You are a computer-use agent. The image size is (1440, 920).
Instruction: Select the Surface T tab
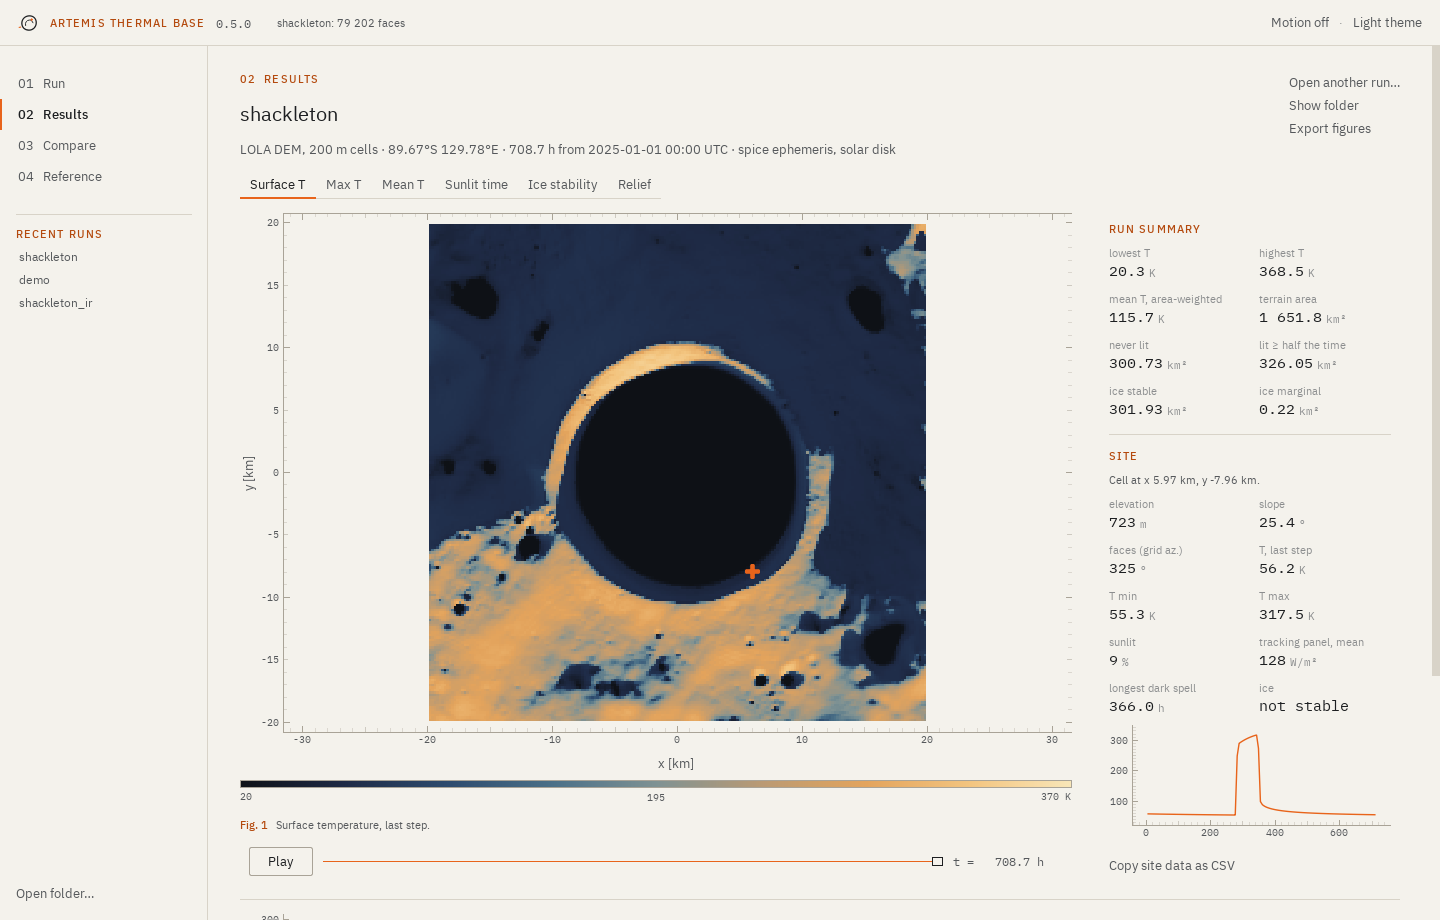pyautogui.click(x=278, y=185)
